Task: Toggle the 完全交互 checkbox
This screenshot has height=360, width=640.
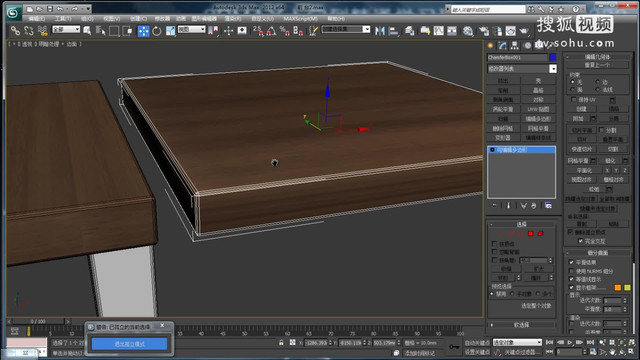Action: click(580, 241)
